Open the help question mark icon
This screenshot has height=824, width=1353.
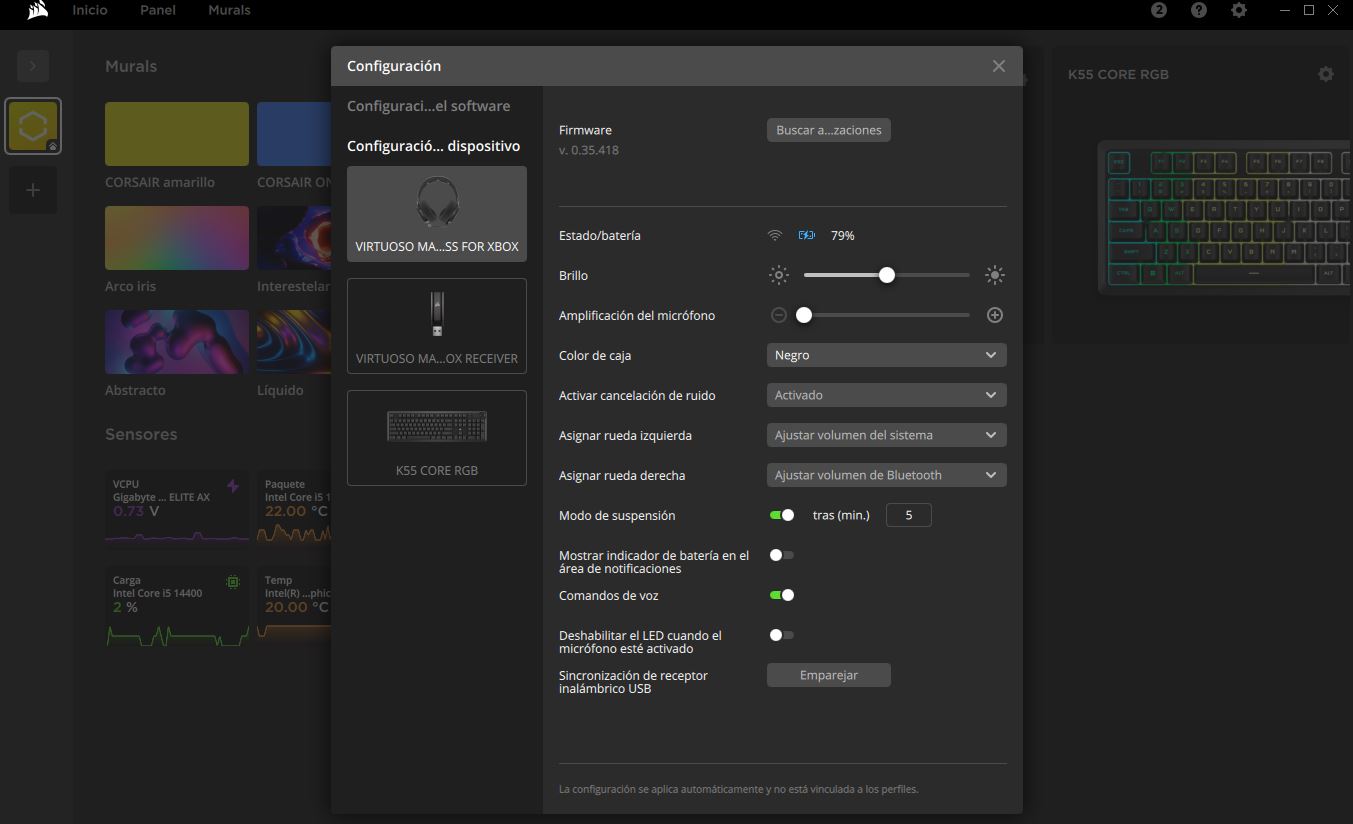pyautogui.click(x=1199, y=10)
